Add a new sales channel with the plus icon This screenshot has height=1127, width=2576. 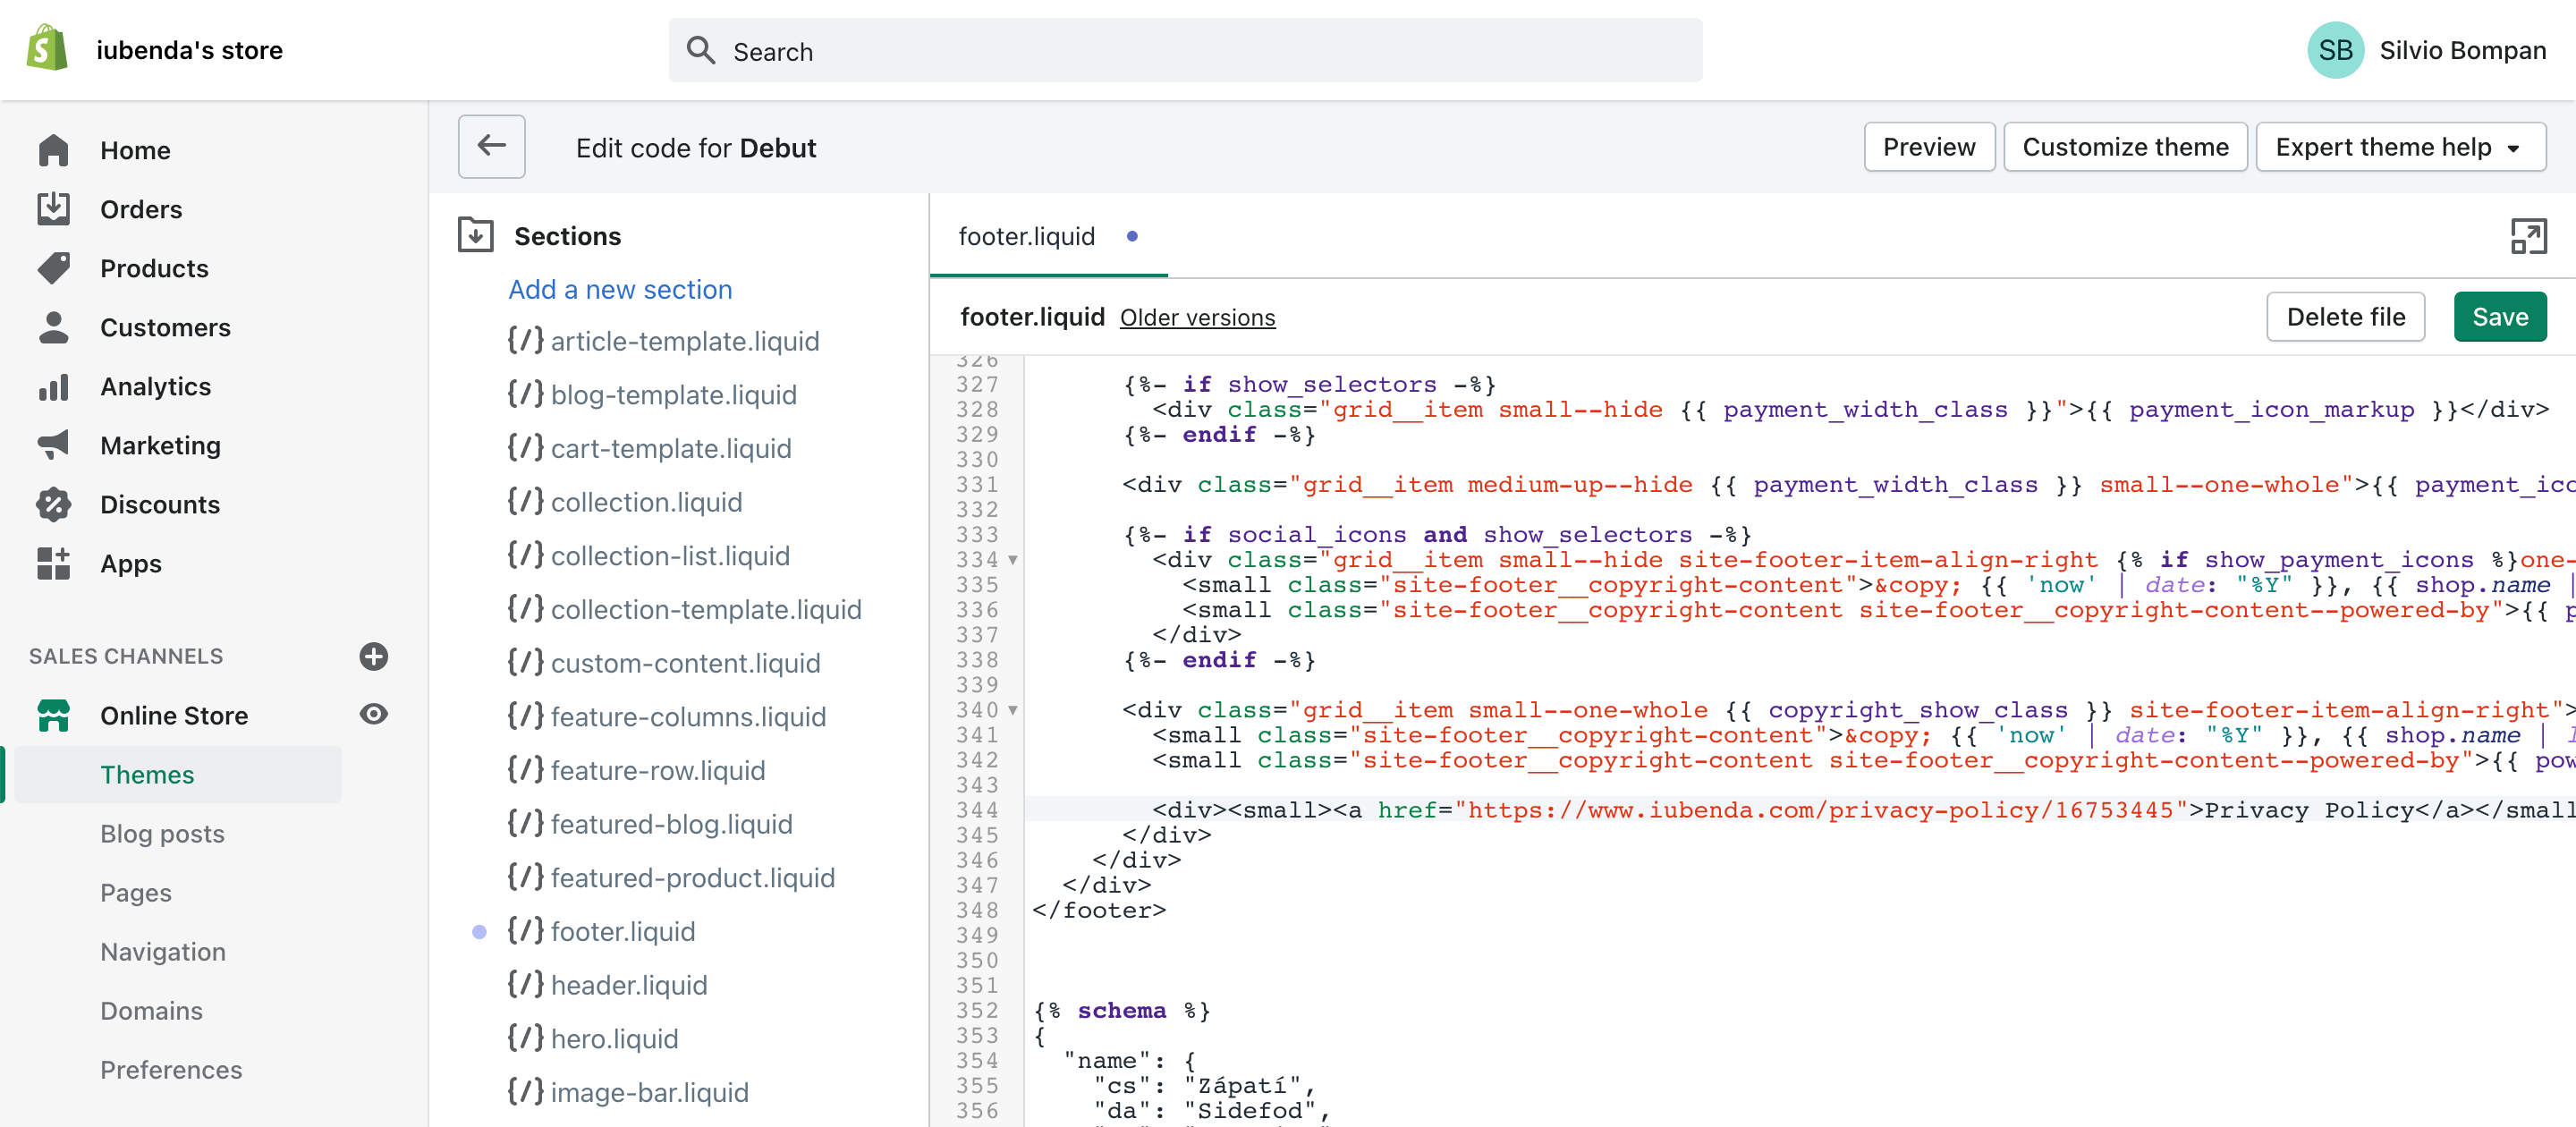[373, 657]
